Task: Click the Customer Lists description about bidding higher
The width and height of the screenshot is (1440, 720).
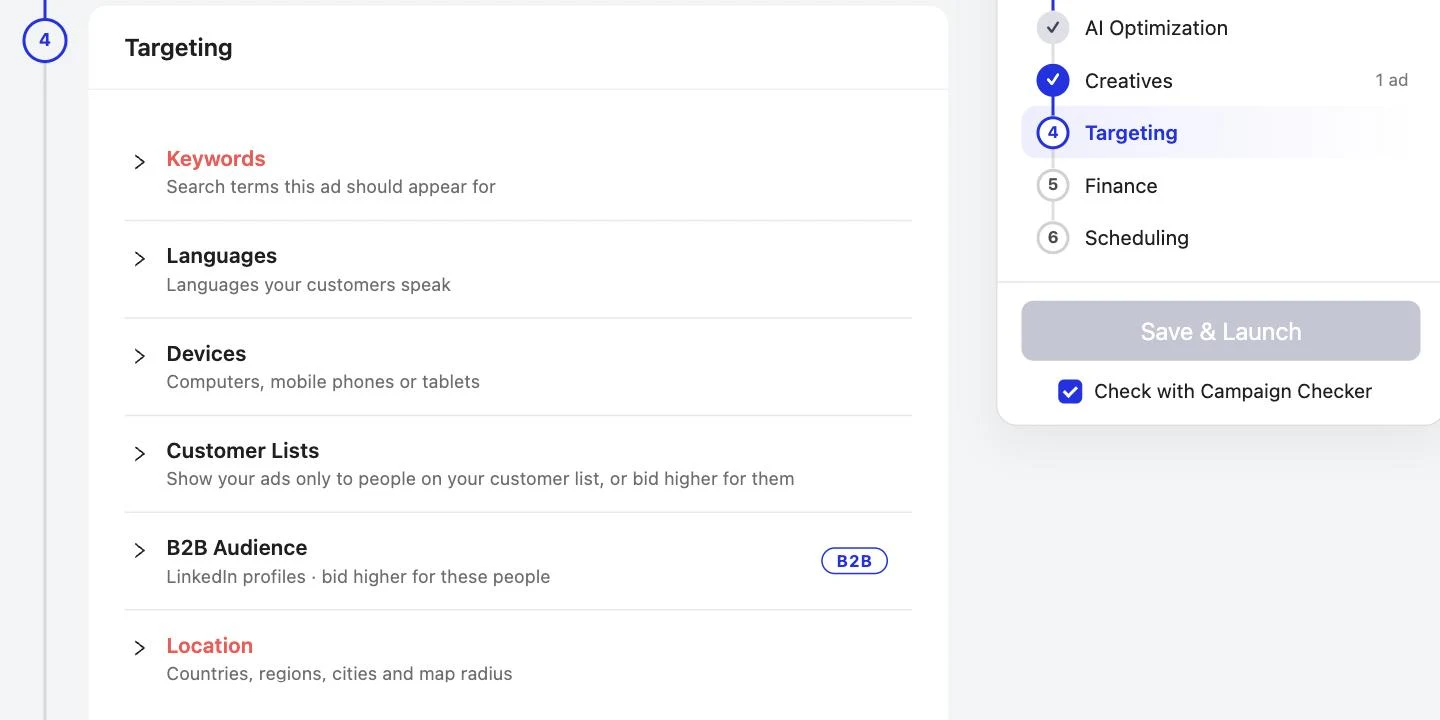Action: 480,479
